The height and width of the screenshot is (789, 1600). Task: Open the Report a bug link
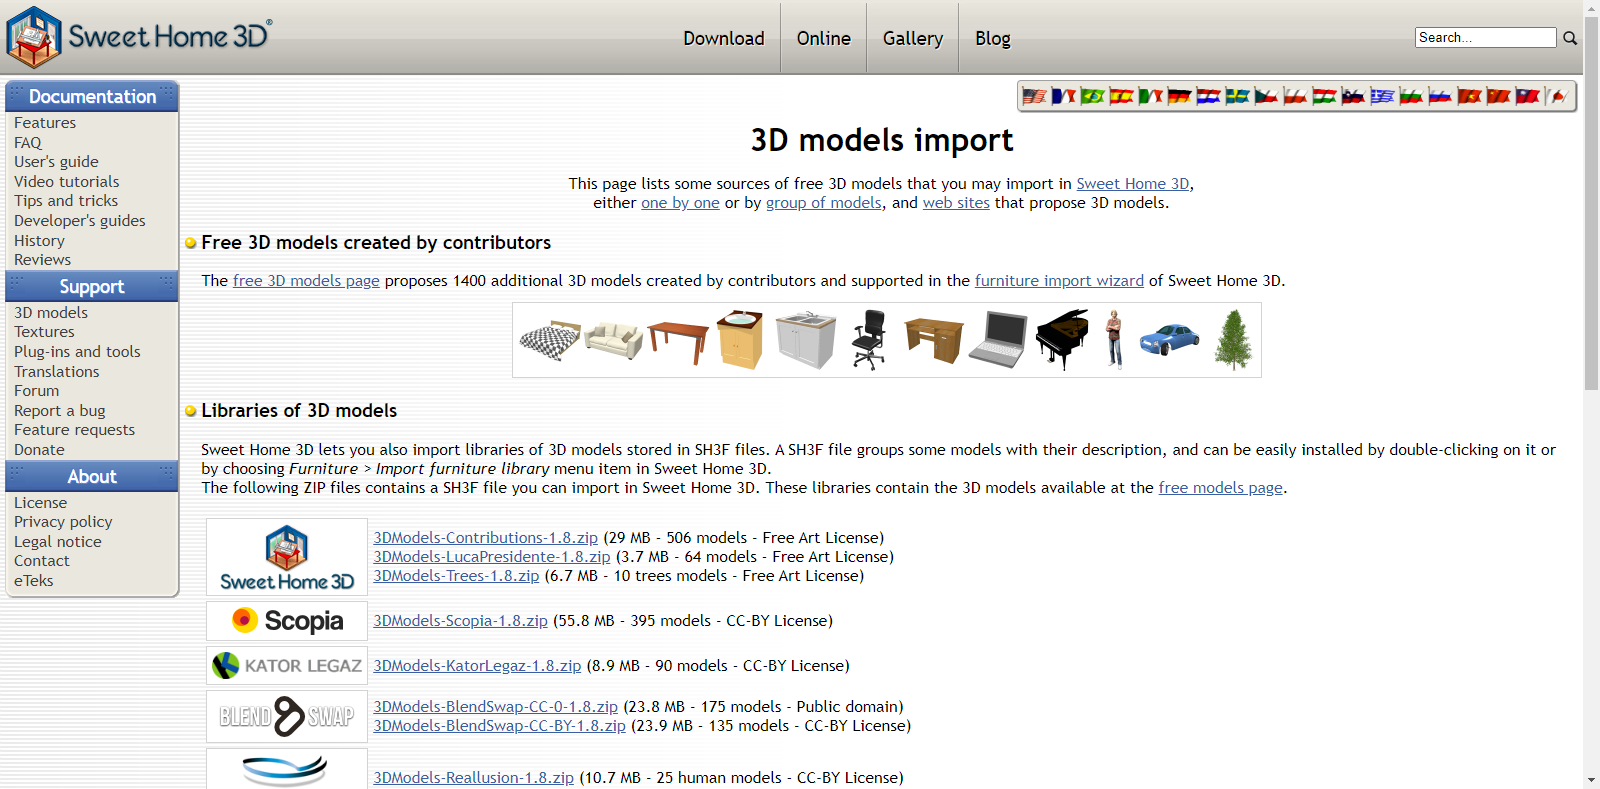tap(60, 411)
